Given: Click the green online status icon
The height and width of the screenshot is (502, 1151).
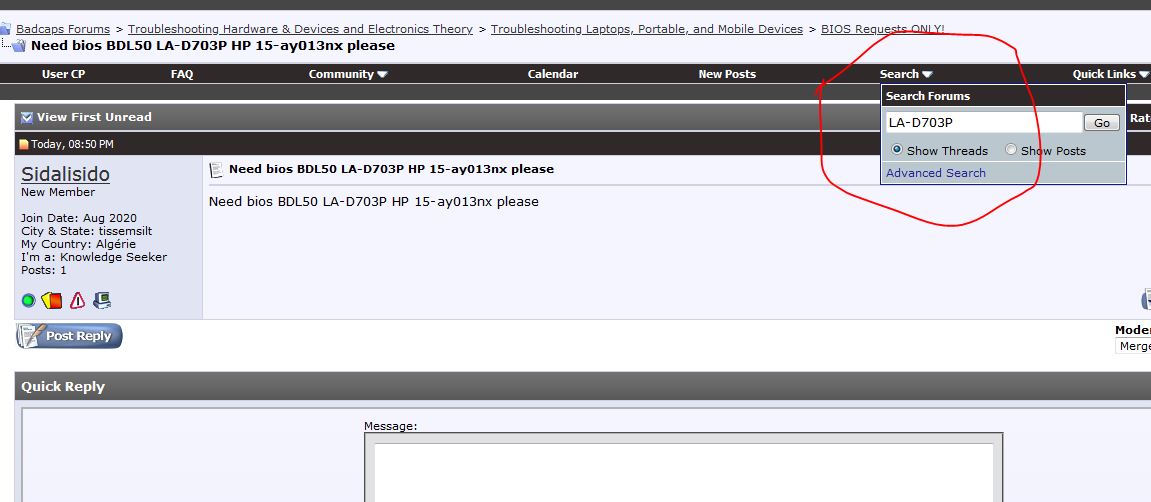Looking at the screenshot, I should pos(28,300).
